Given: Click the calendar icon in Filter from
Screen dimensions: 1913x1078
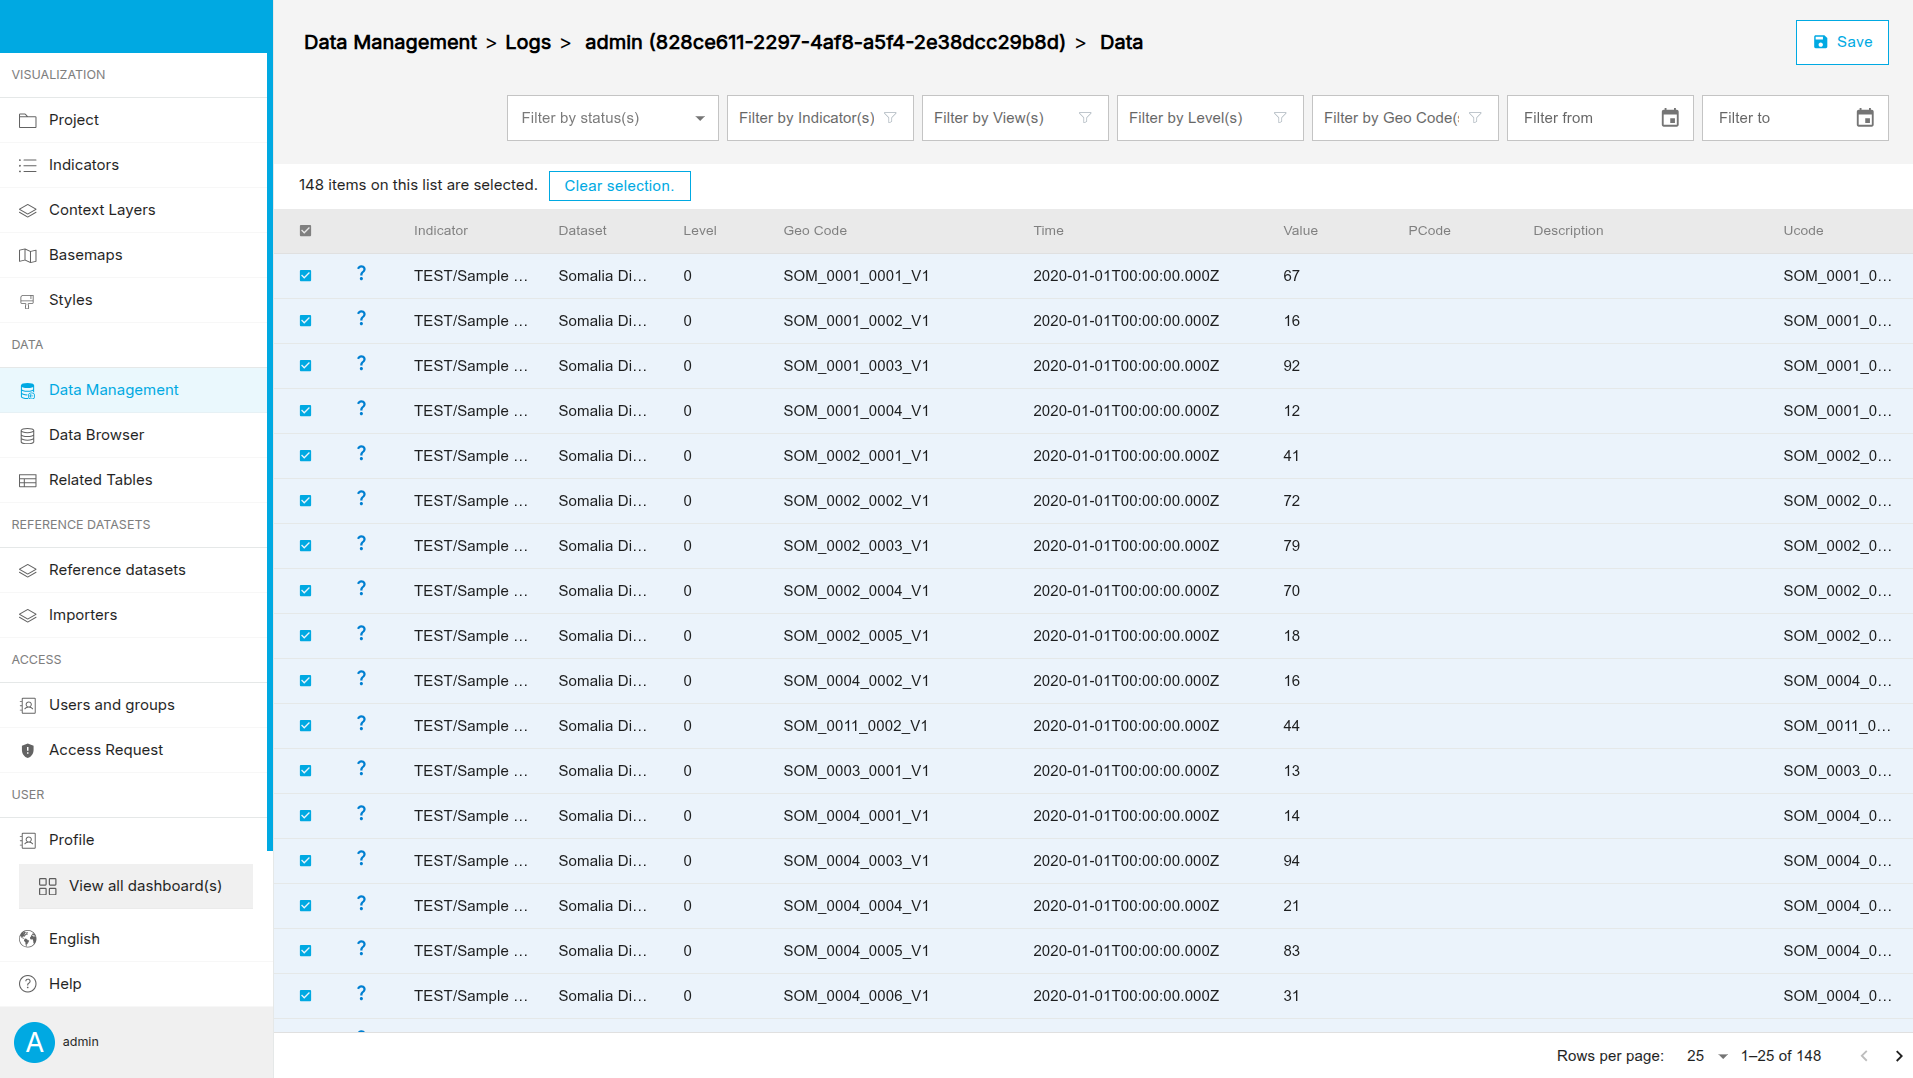Looking at the screenshot, I should tap(1669, 118).
